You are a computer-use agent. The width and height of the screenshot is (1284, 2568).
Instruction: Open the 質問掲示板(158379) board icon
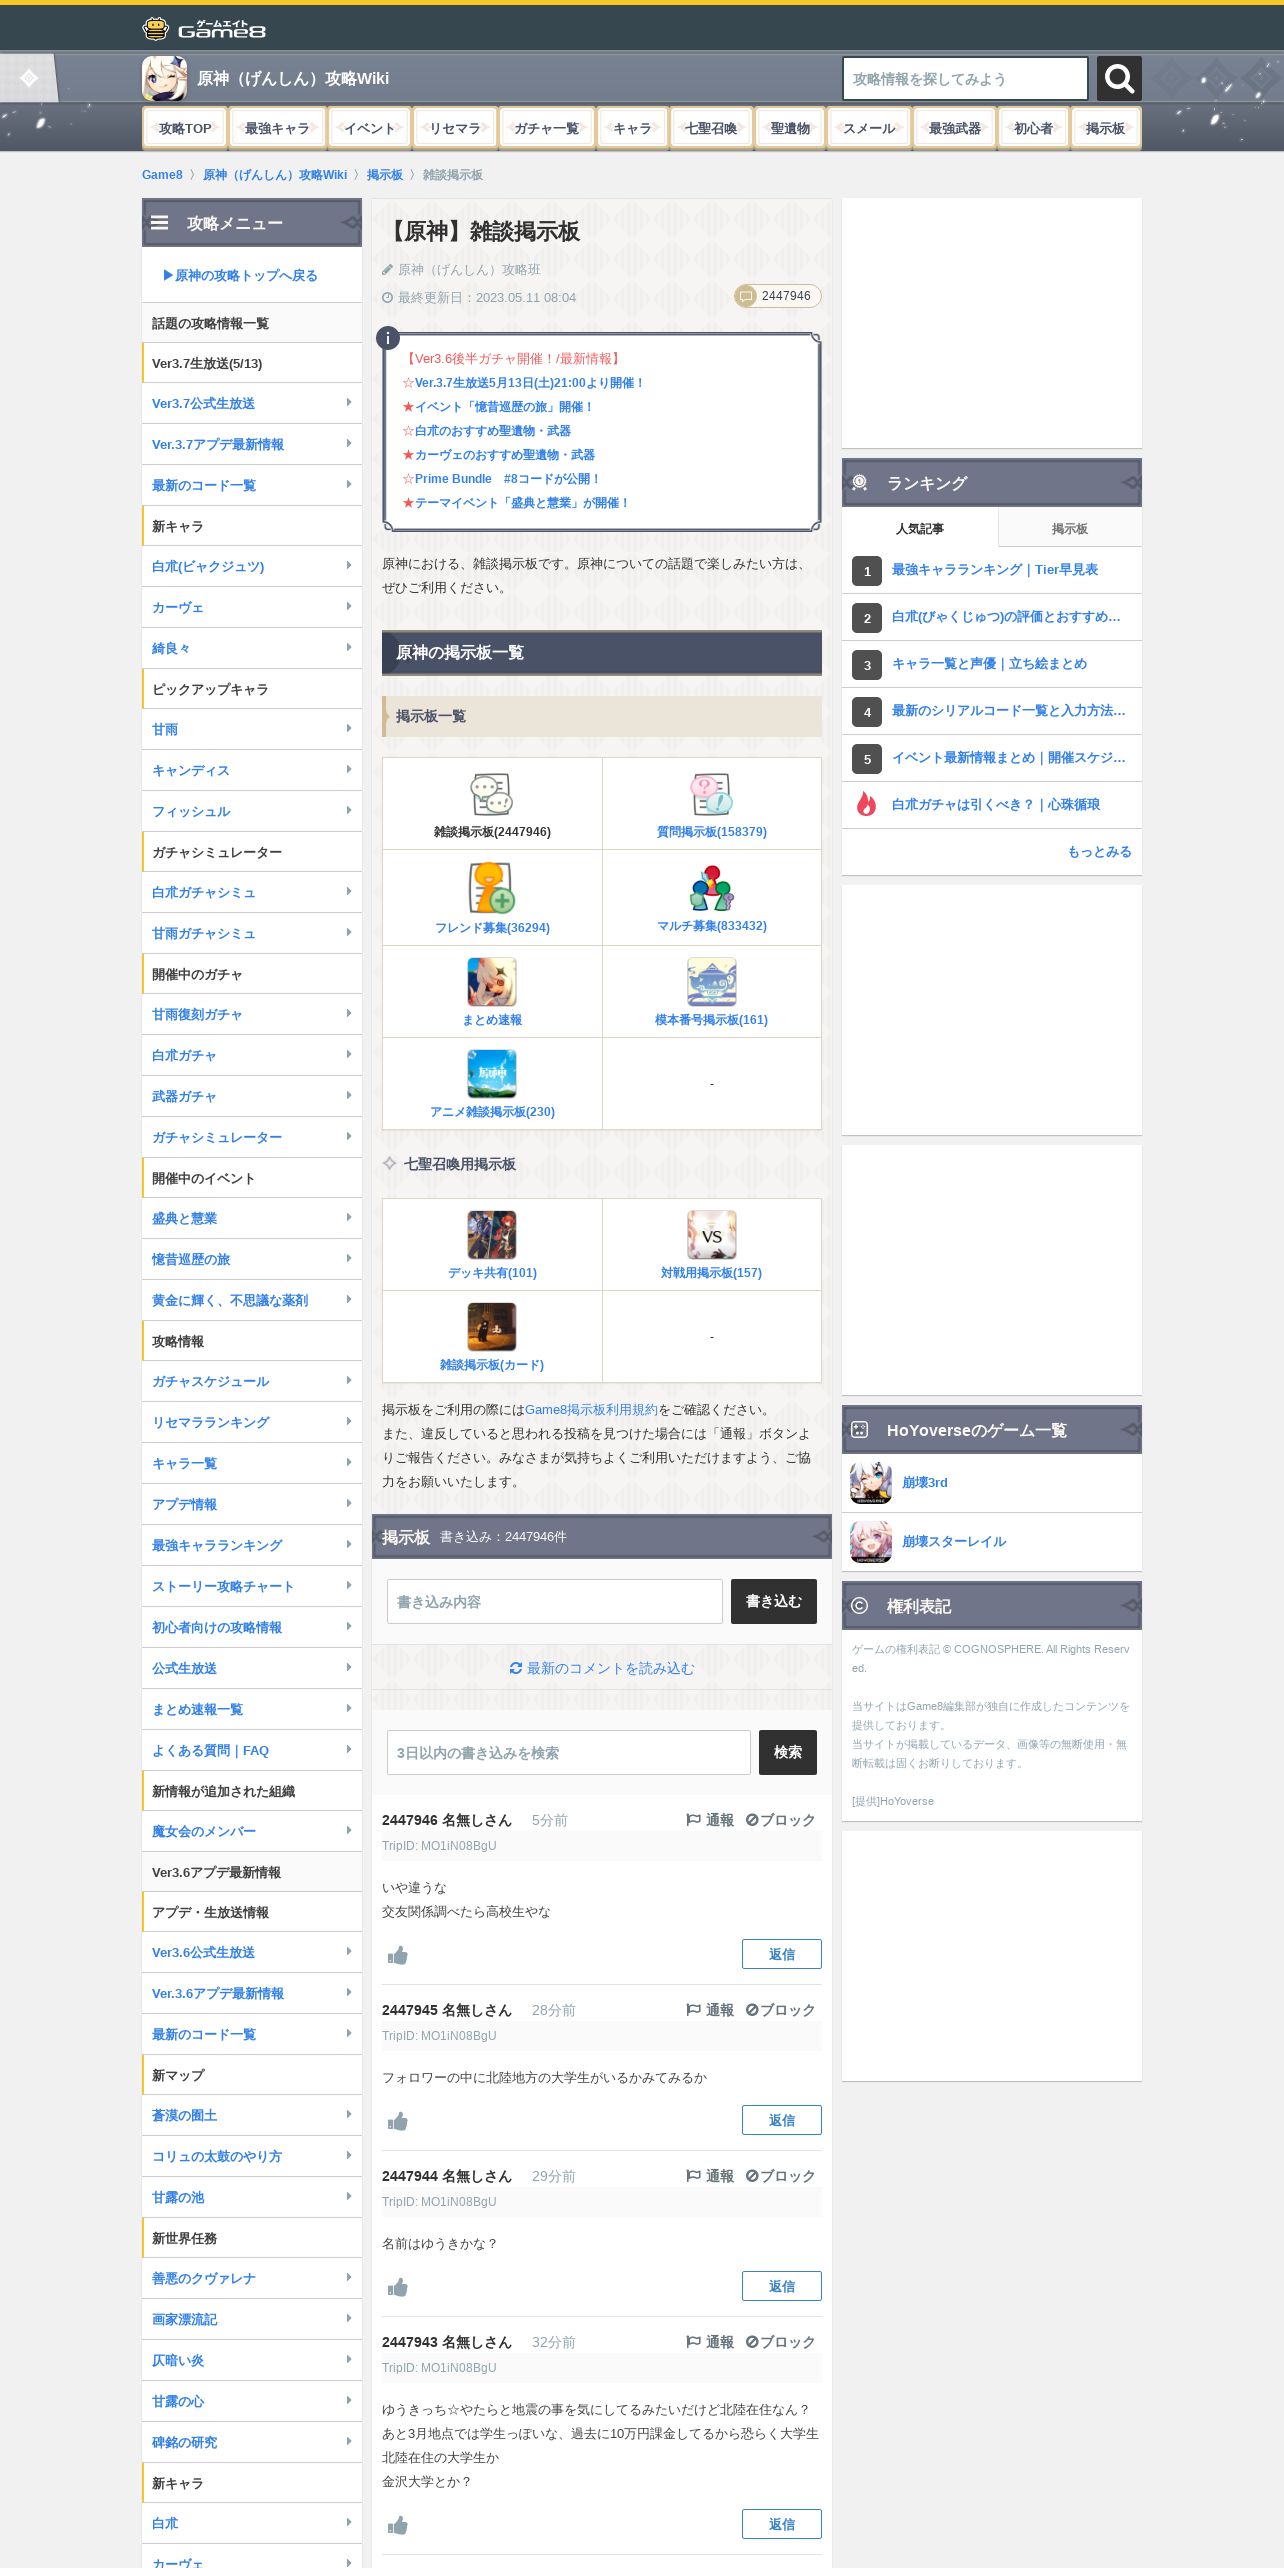(x=711, y=795)
